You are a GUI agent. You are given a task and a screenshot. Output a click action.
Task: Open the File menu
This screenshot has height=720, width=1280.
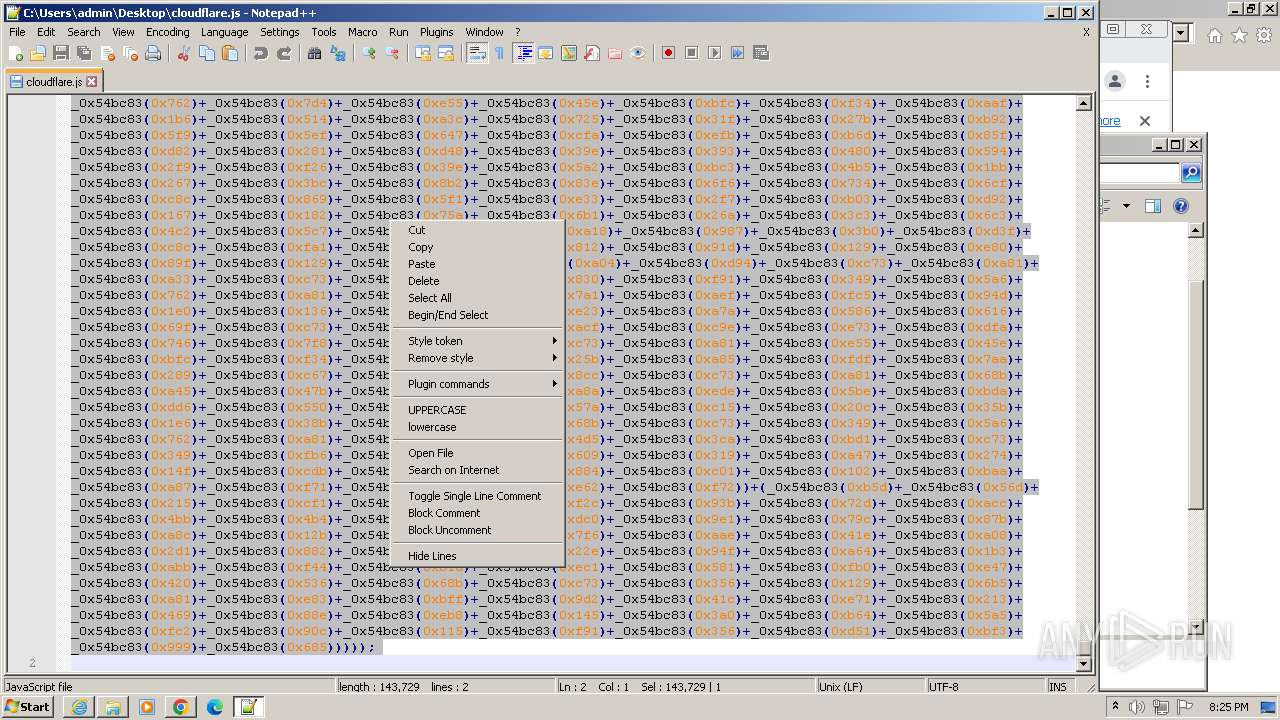coord(17,32)
